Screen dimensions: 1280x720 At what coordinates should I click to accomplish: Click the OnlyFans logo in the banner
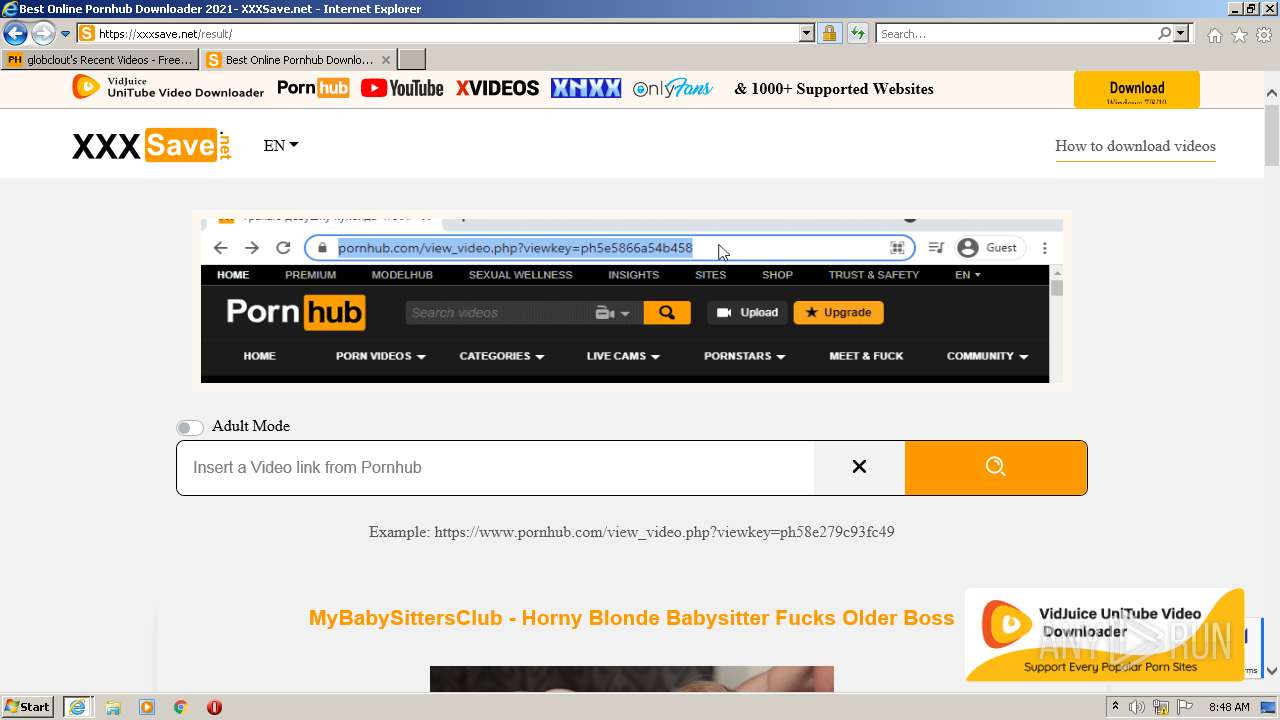(x=672, y=88)
